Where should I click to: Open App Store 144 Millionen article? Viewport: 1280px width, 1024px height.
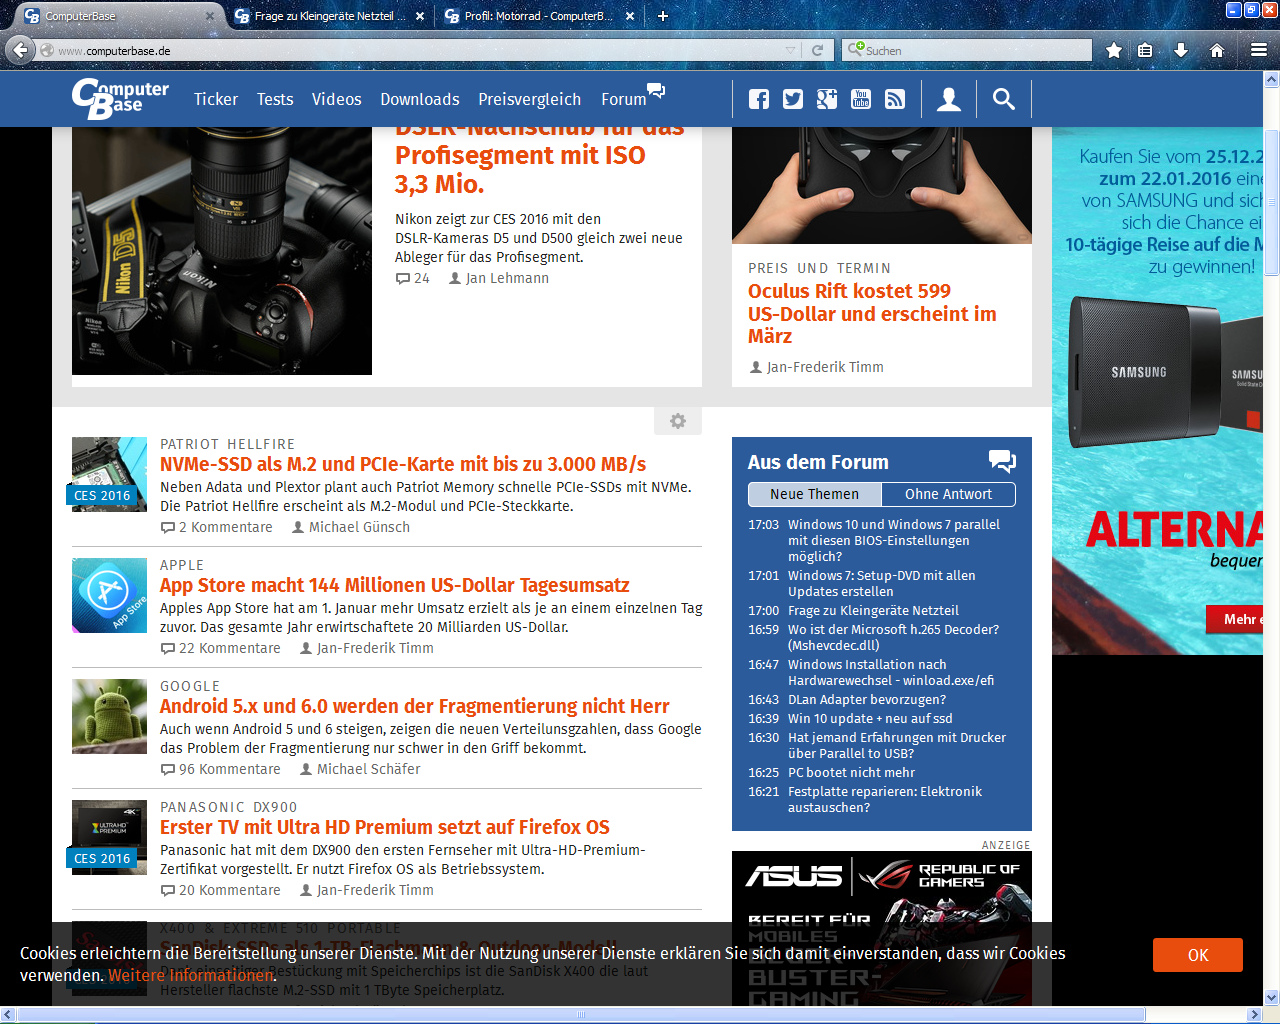[x=395, y=585]
